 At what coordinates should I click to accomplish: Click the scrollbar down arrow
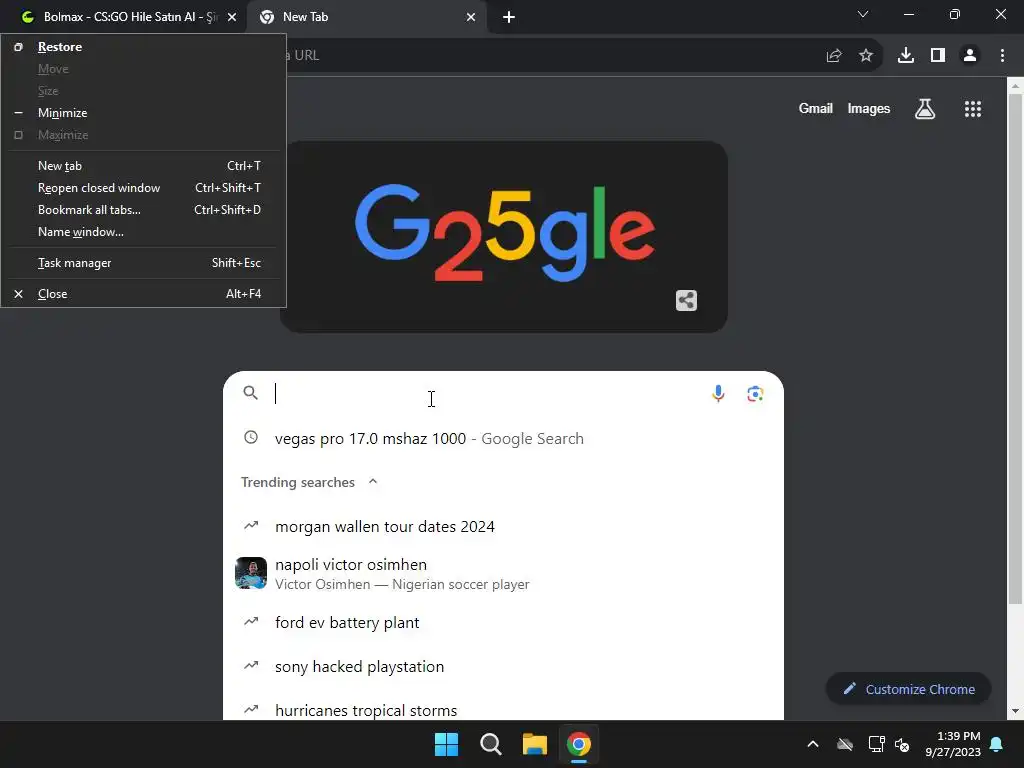pos(1015,711)
